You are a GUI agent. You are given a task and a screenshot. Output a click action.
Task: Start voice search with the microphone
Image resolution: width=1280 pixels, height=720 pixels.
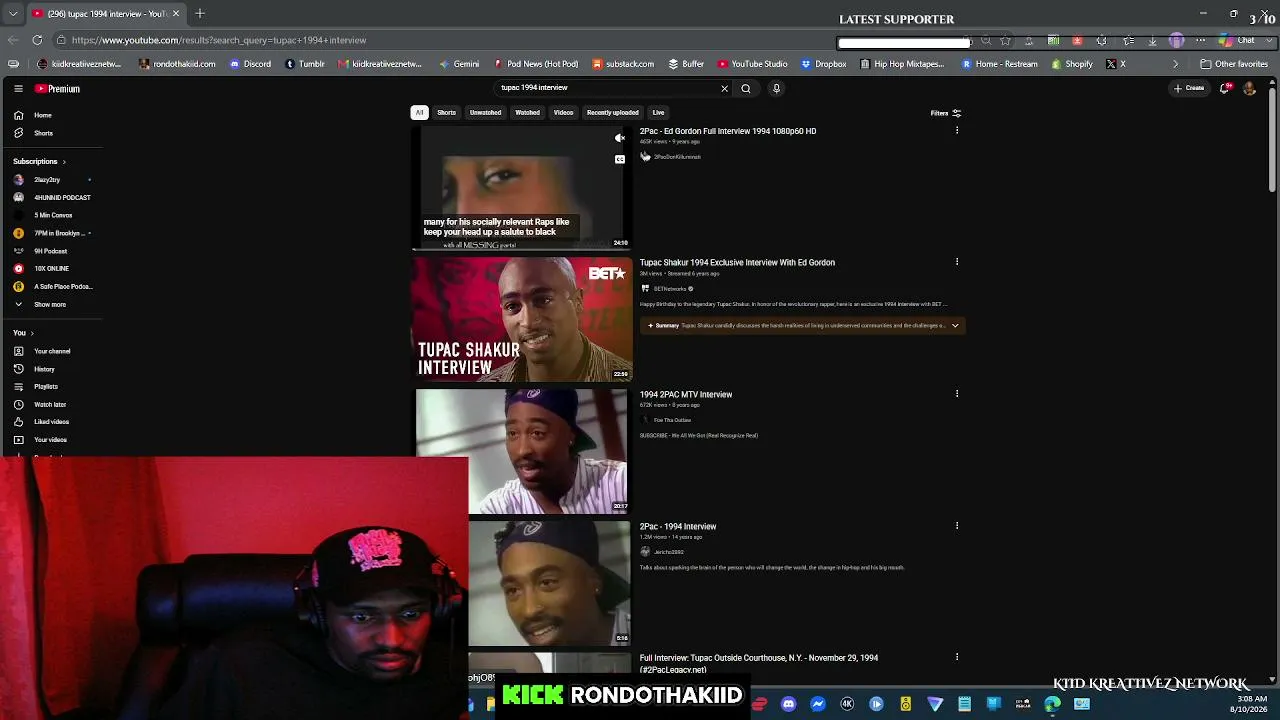776,88
